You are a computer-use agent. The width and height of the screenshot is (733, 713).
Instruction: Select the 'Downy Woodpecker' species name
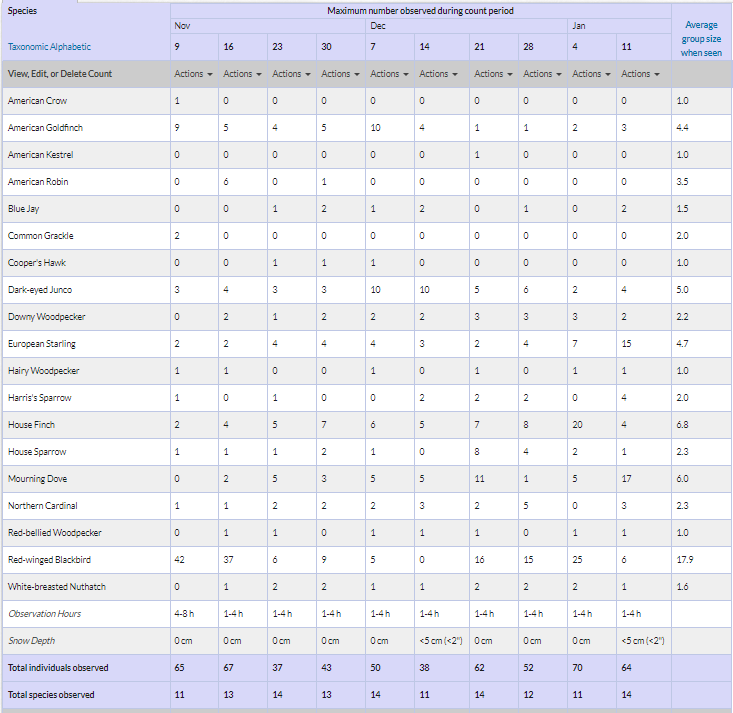coord(47,317)
